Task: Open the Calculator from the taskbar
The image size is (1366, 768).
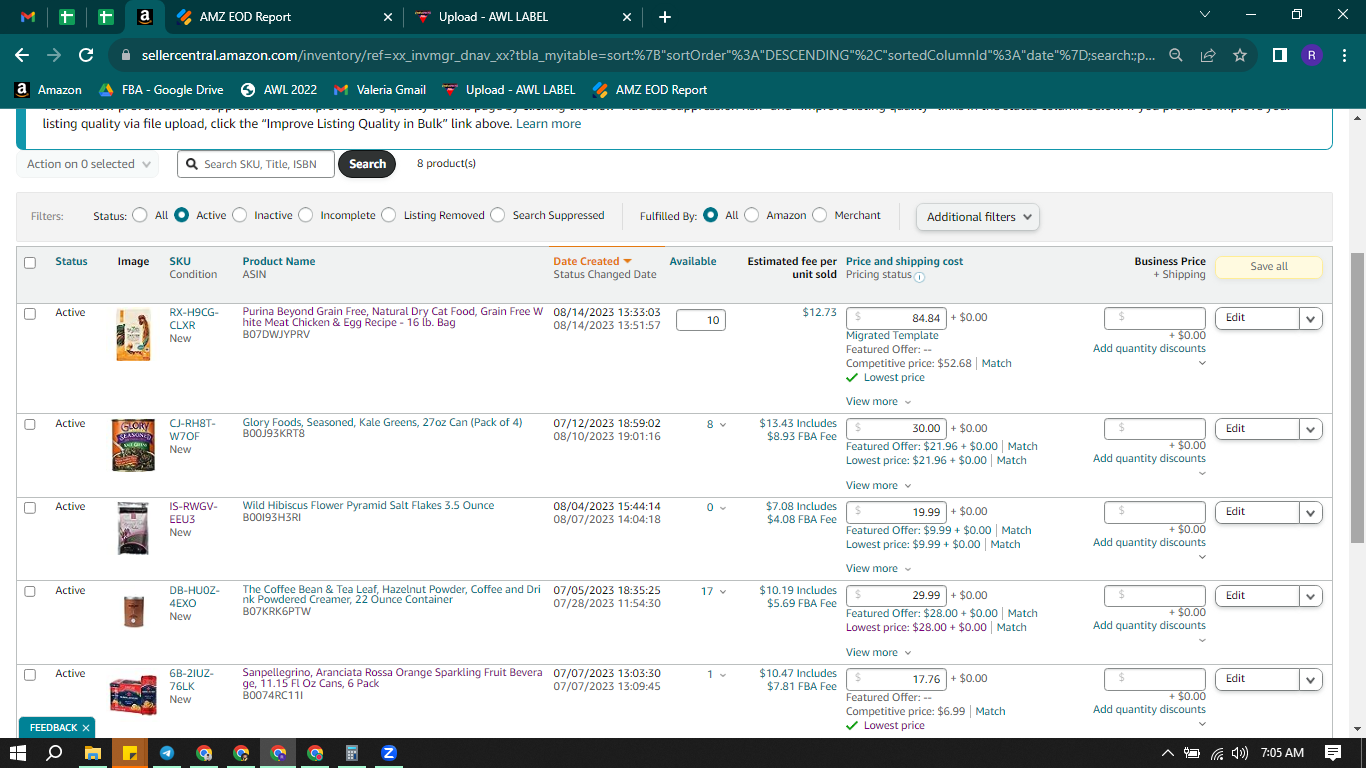Action: [352, 753]
